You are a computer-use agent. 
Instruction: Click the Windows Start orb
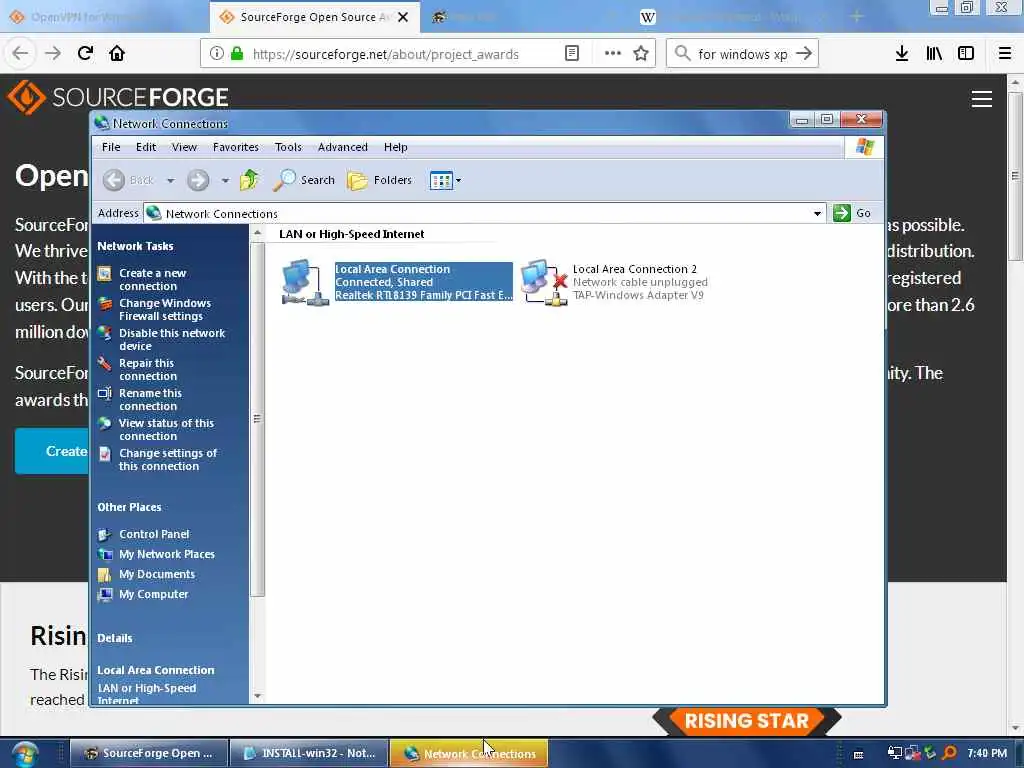point(24,754)
